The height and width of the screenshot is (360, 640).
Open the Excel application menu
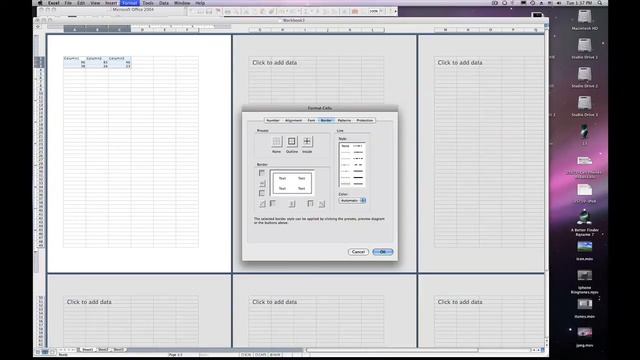(x=53, y=3)
